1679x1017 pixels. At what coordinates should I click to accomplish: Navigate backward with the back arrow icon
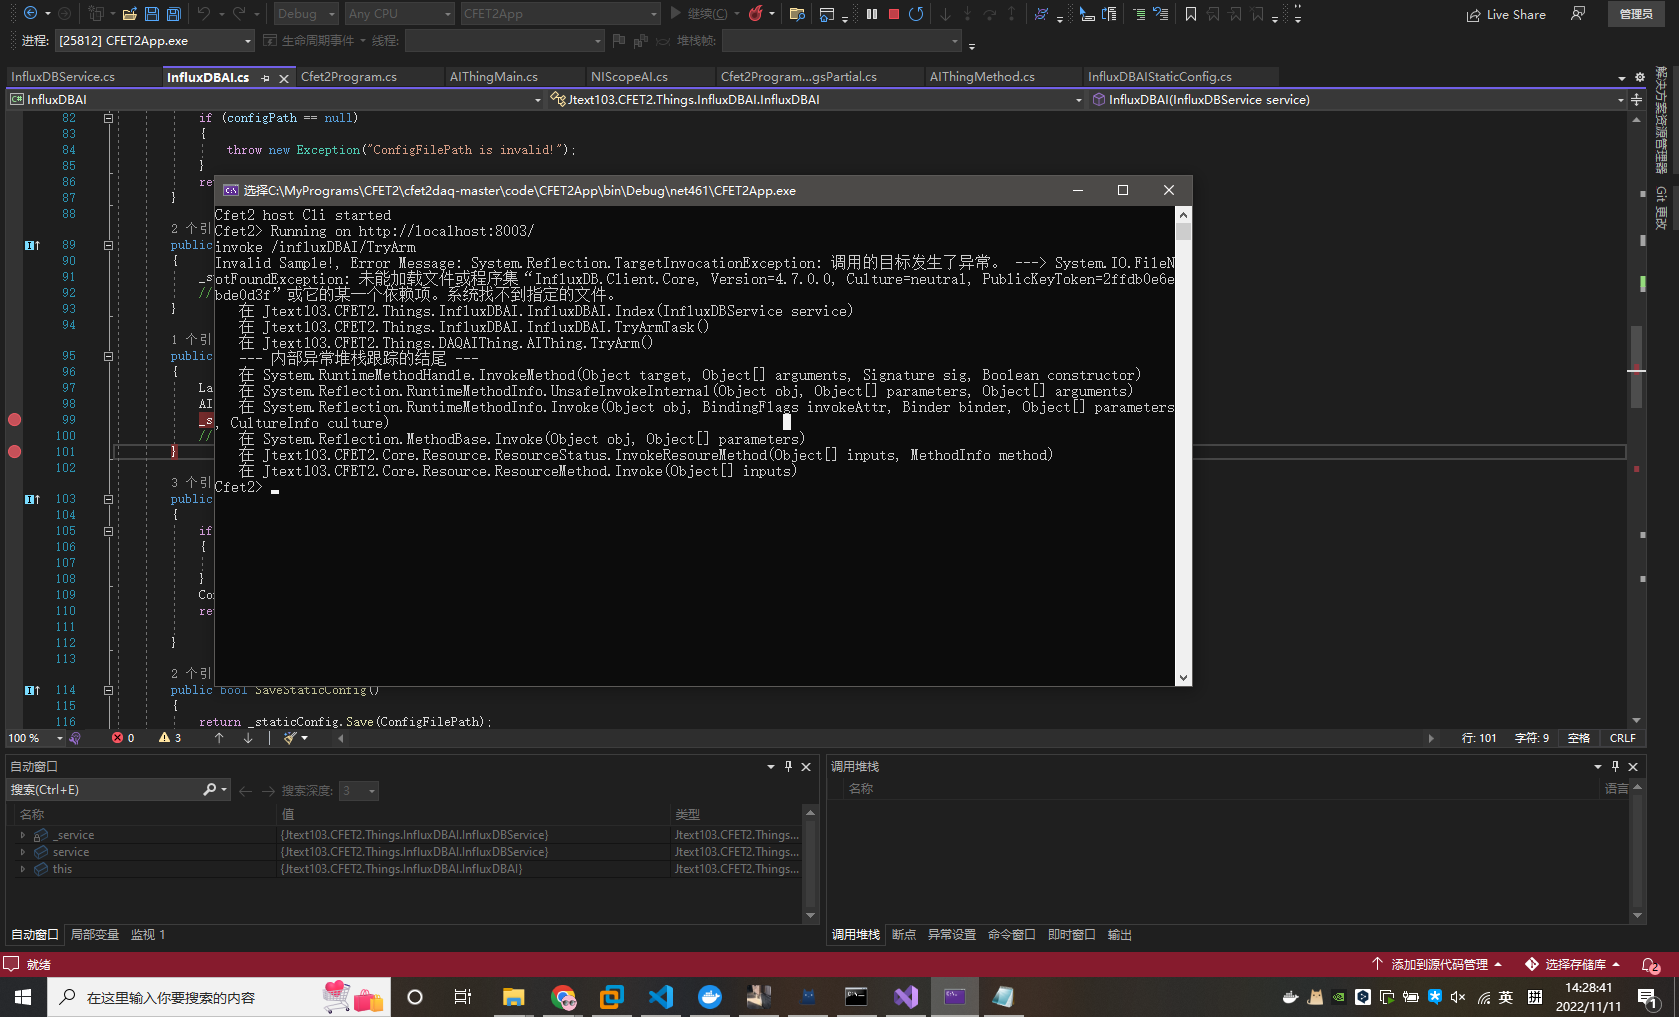(30, 13)
